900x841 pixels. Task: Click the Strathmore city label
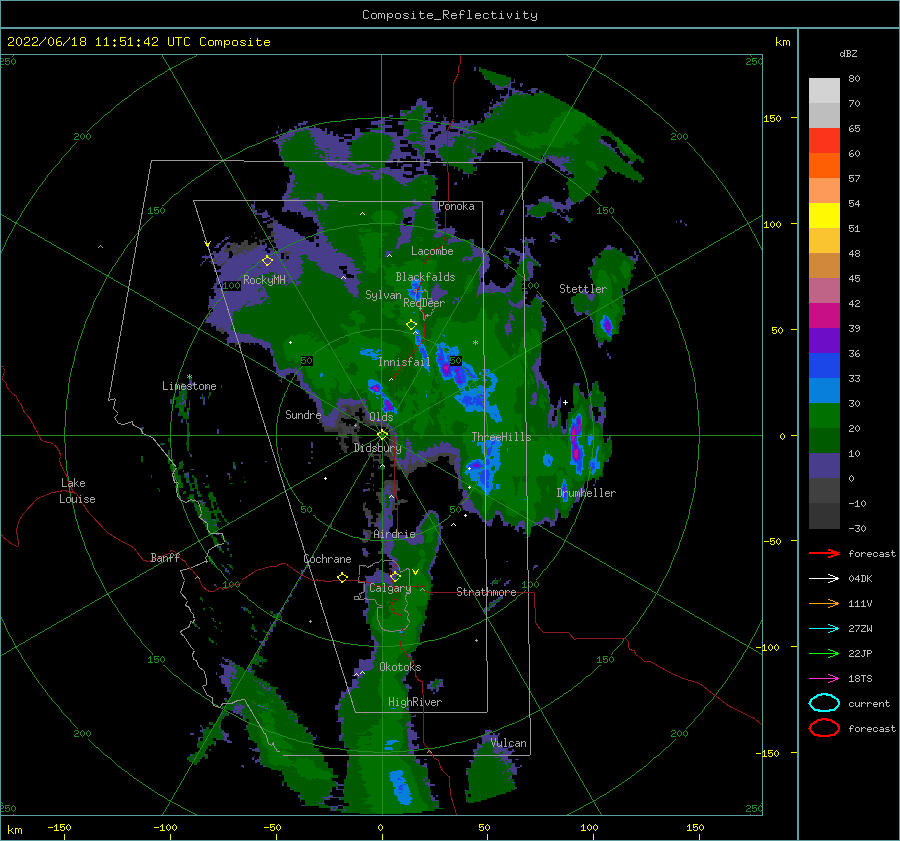pyautogui.click(x=486, y=592)
